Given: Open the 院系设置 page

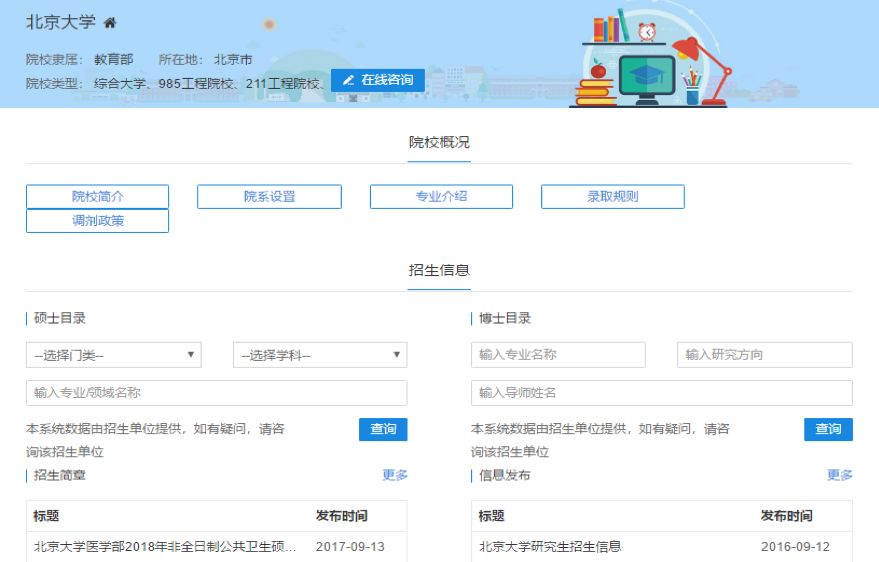Looking at the screenshot, I should (269, 197).
